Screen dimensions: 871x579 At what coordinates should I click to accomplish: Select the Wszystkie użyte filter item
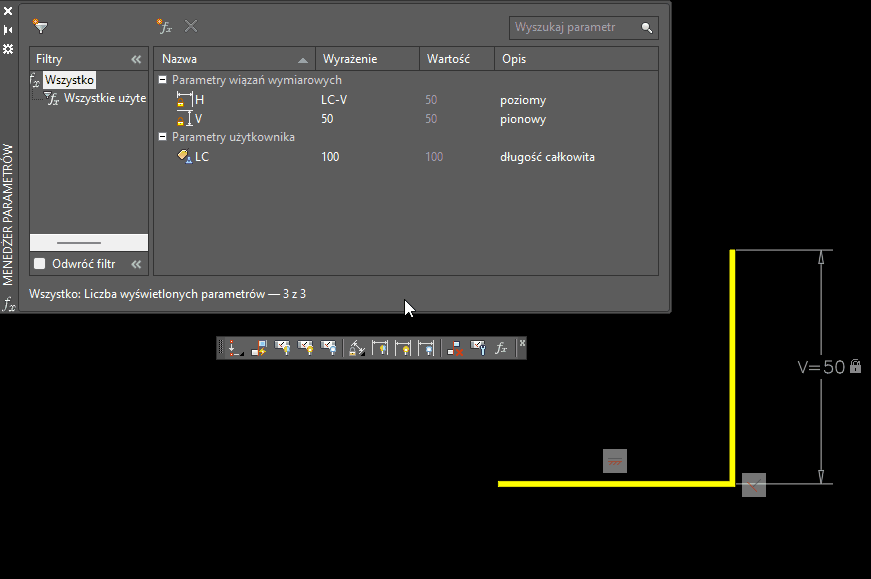(104, 98)
